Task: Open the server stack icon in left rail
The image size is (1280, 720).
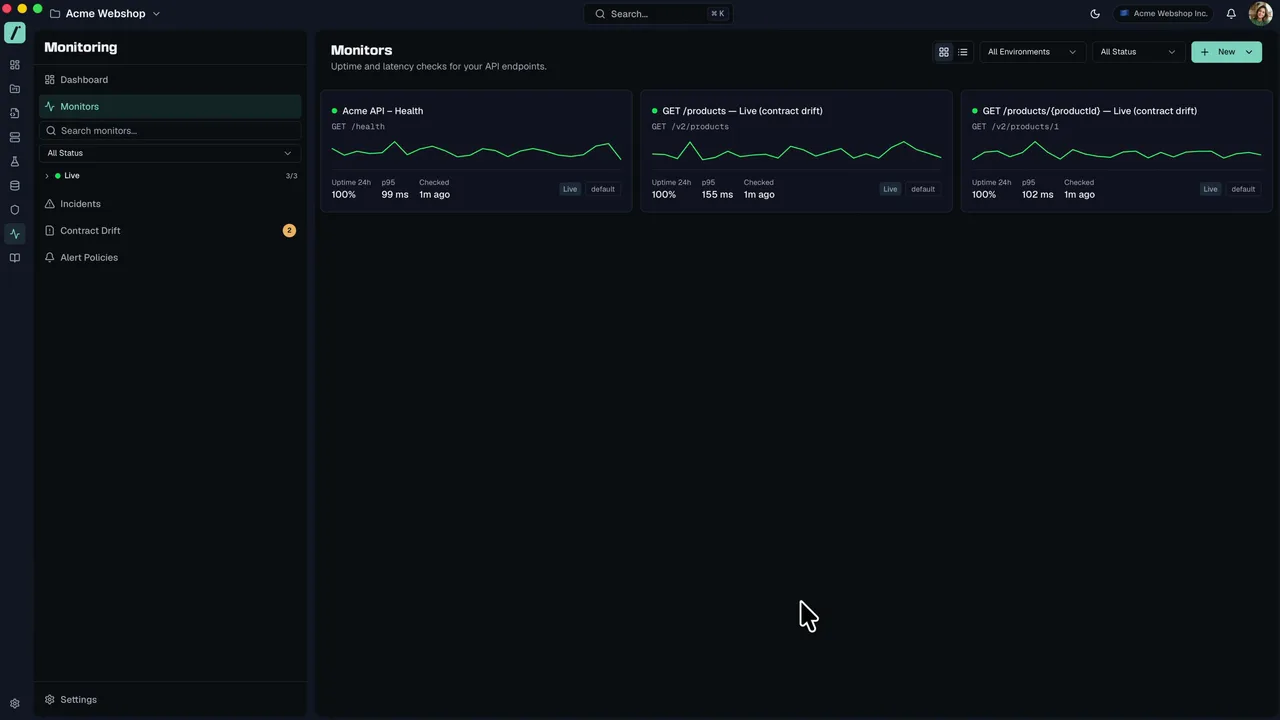Action: (x=15, y=137)
